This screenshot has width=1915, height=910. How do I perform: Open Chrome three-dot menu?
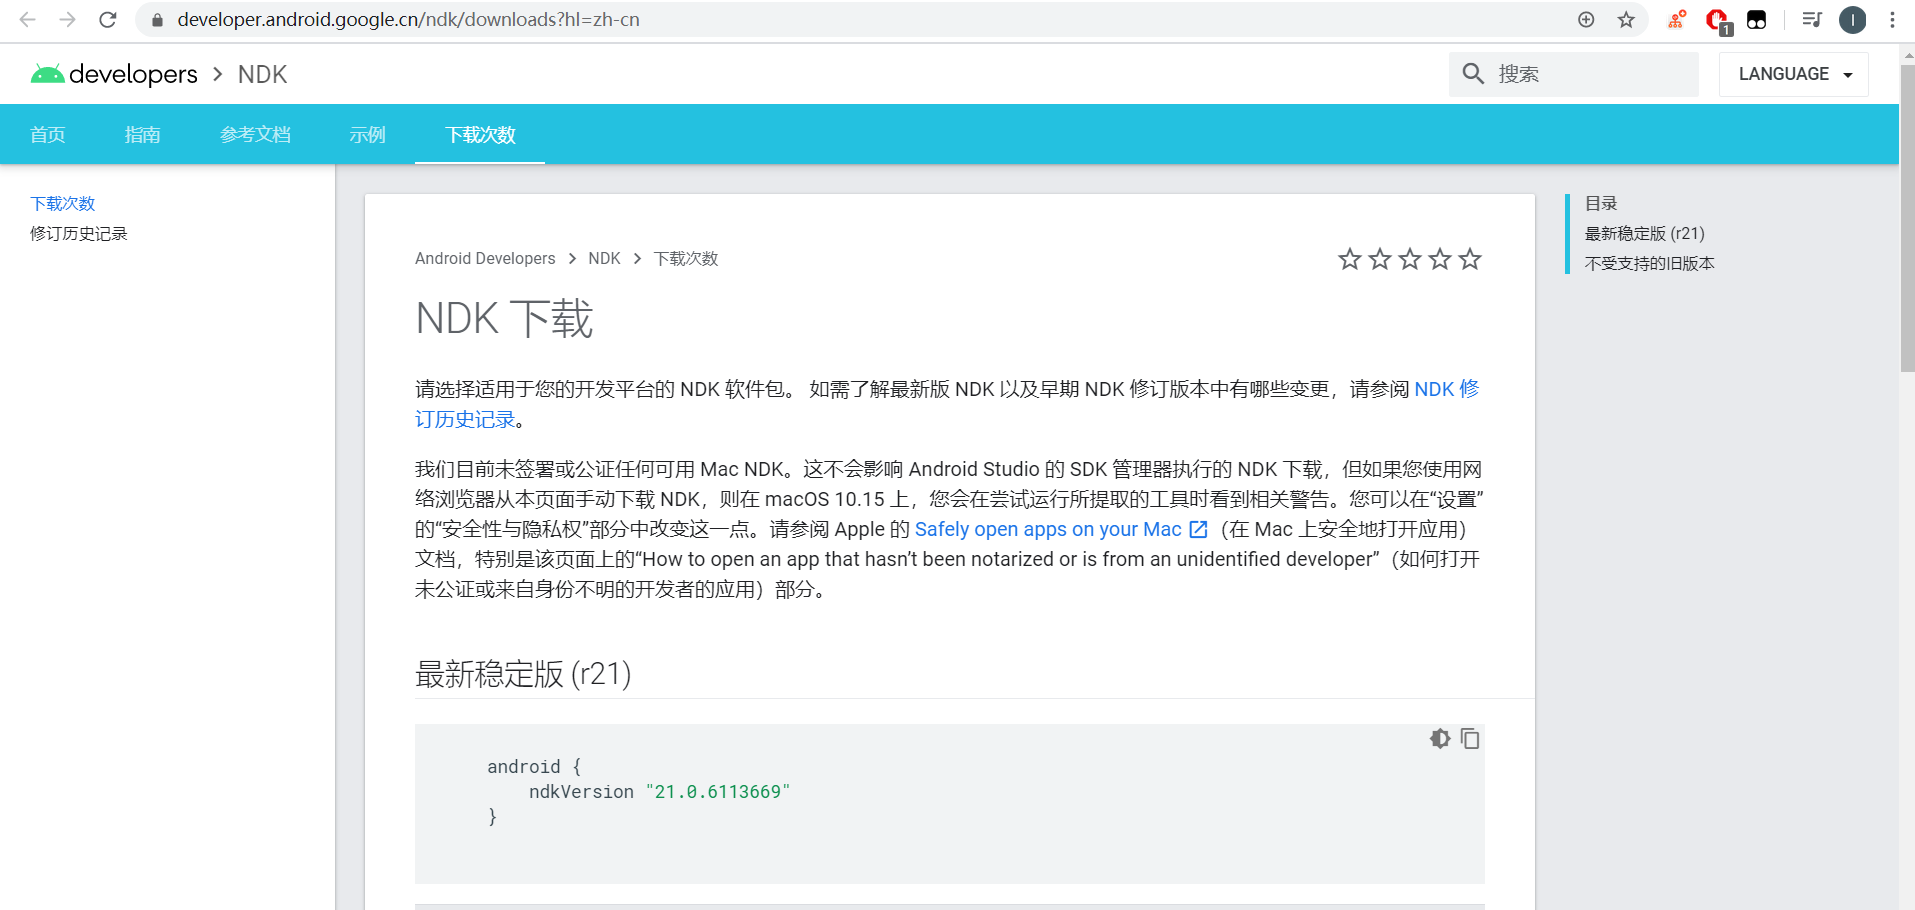(x=1892, y=19)
